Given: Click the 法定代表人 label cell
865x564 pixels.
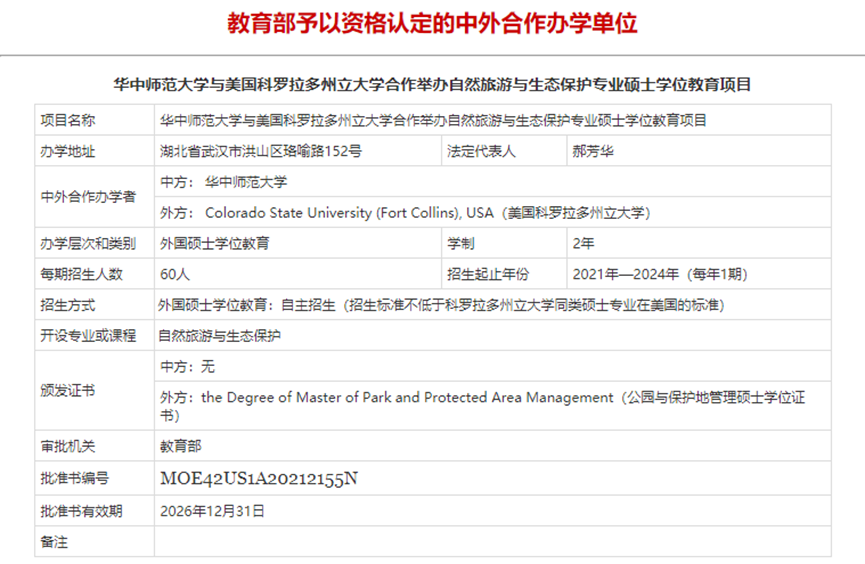Looking at the screenshot, I should pos(481,152).
